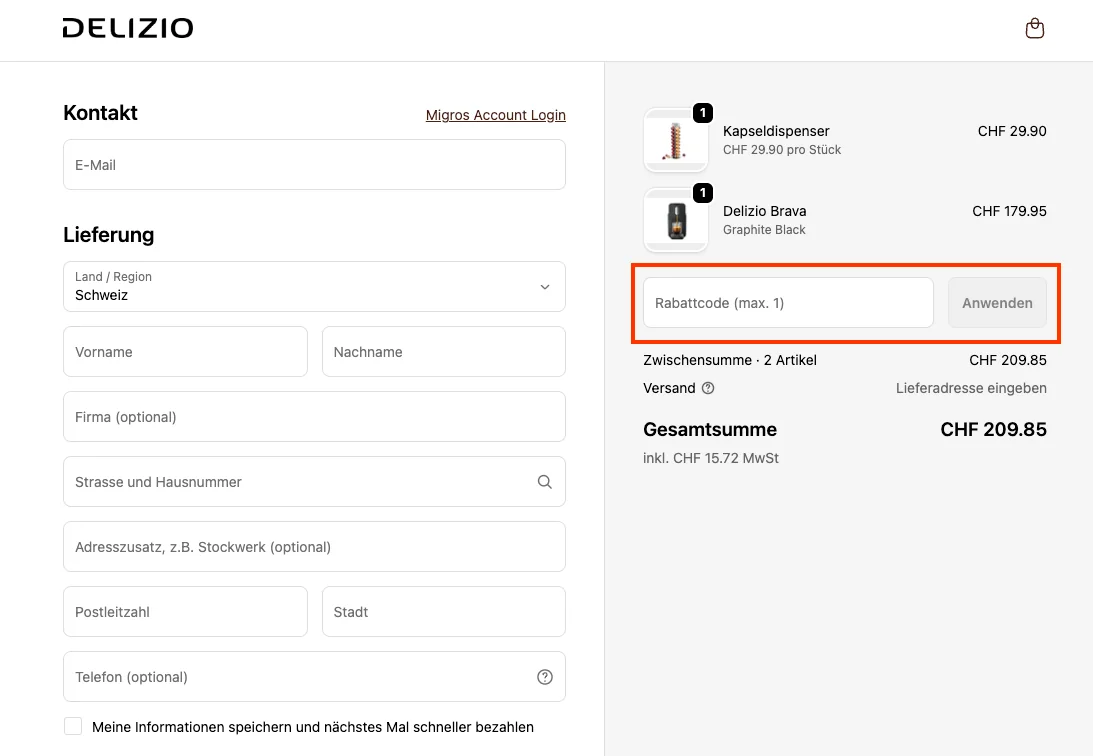The image size is (1093, 756).
Task: Click the Delizio Brava product thumbnail
Action: (x=676, y=220)
